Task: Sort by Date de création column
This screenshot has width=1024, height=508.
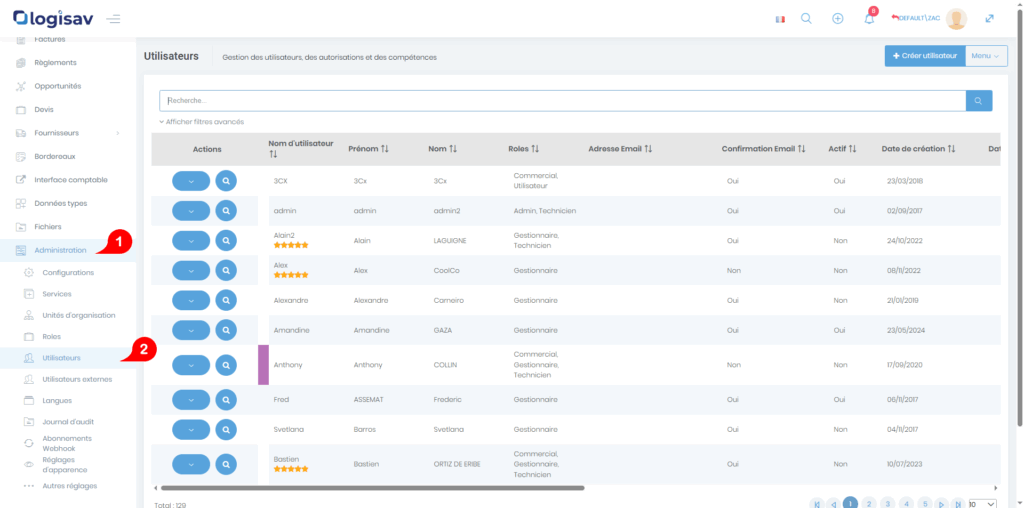Action: (918, 149)
